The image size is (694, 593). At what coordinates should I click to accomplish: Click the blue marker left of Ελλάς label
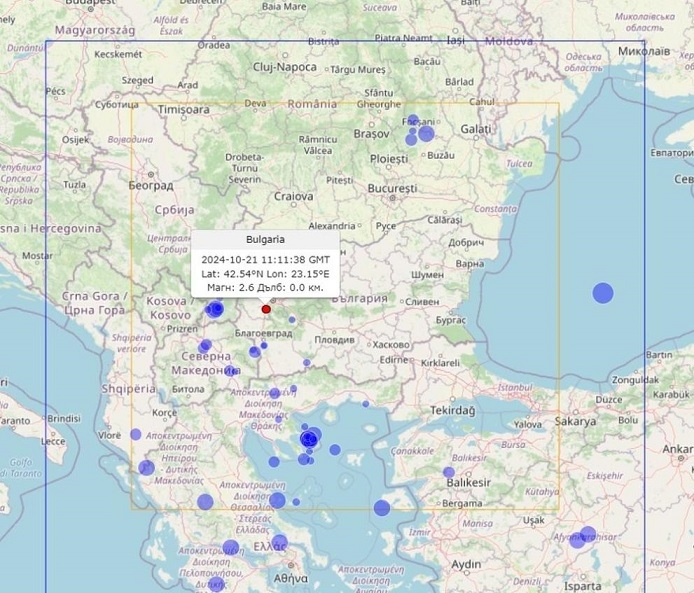tap(231, 548)
